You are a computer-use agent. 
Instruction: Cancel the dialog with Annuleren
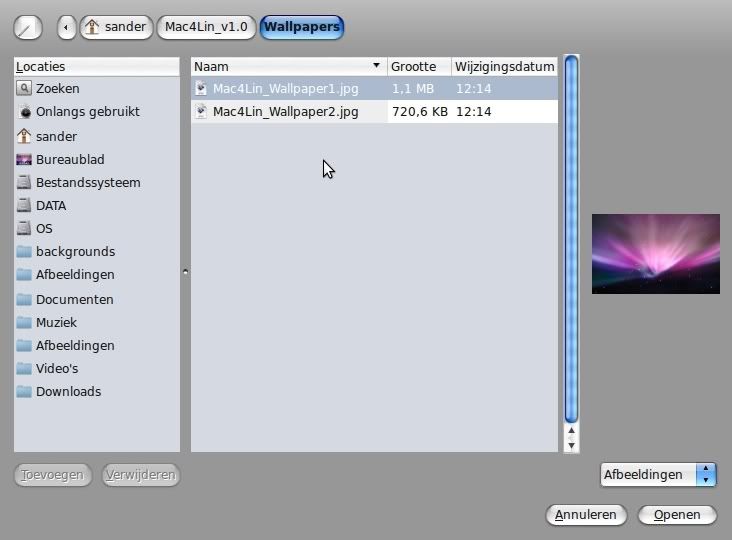(587, 515)
